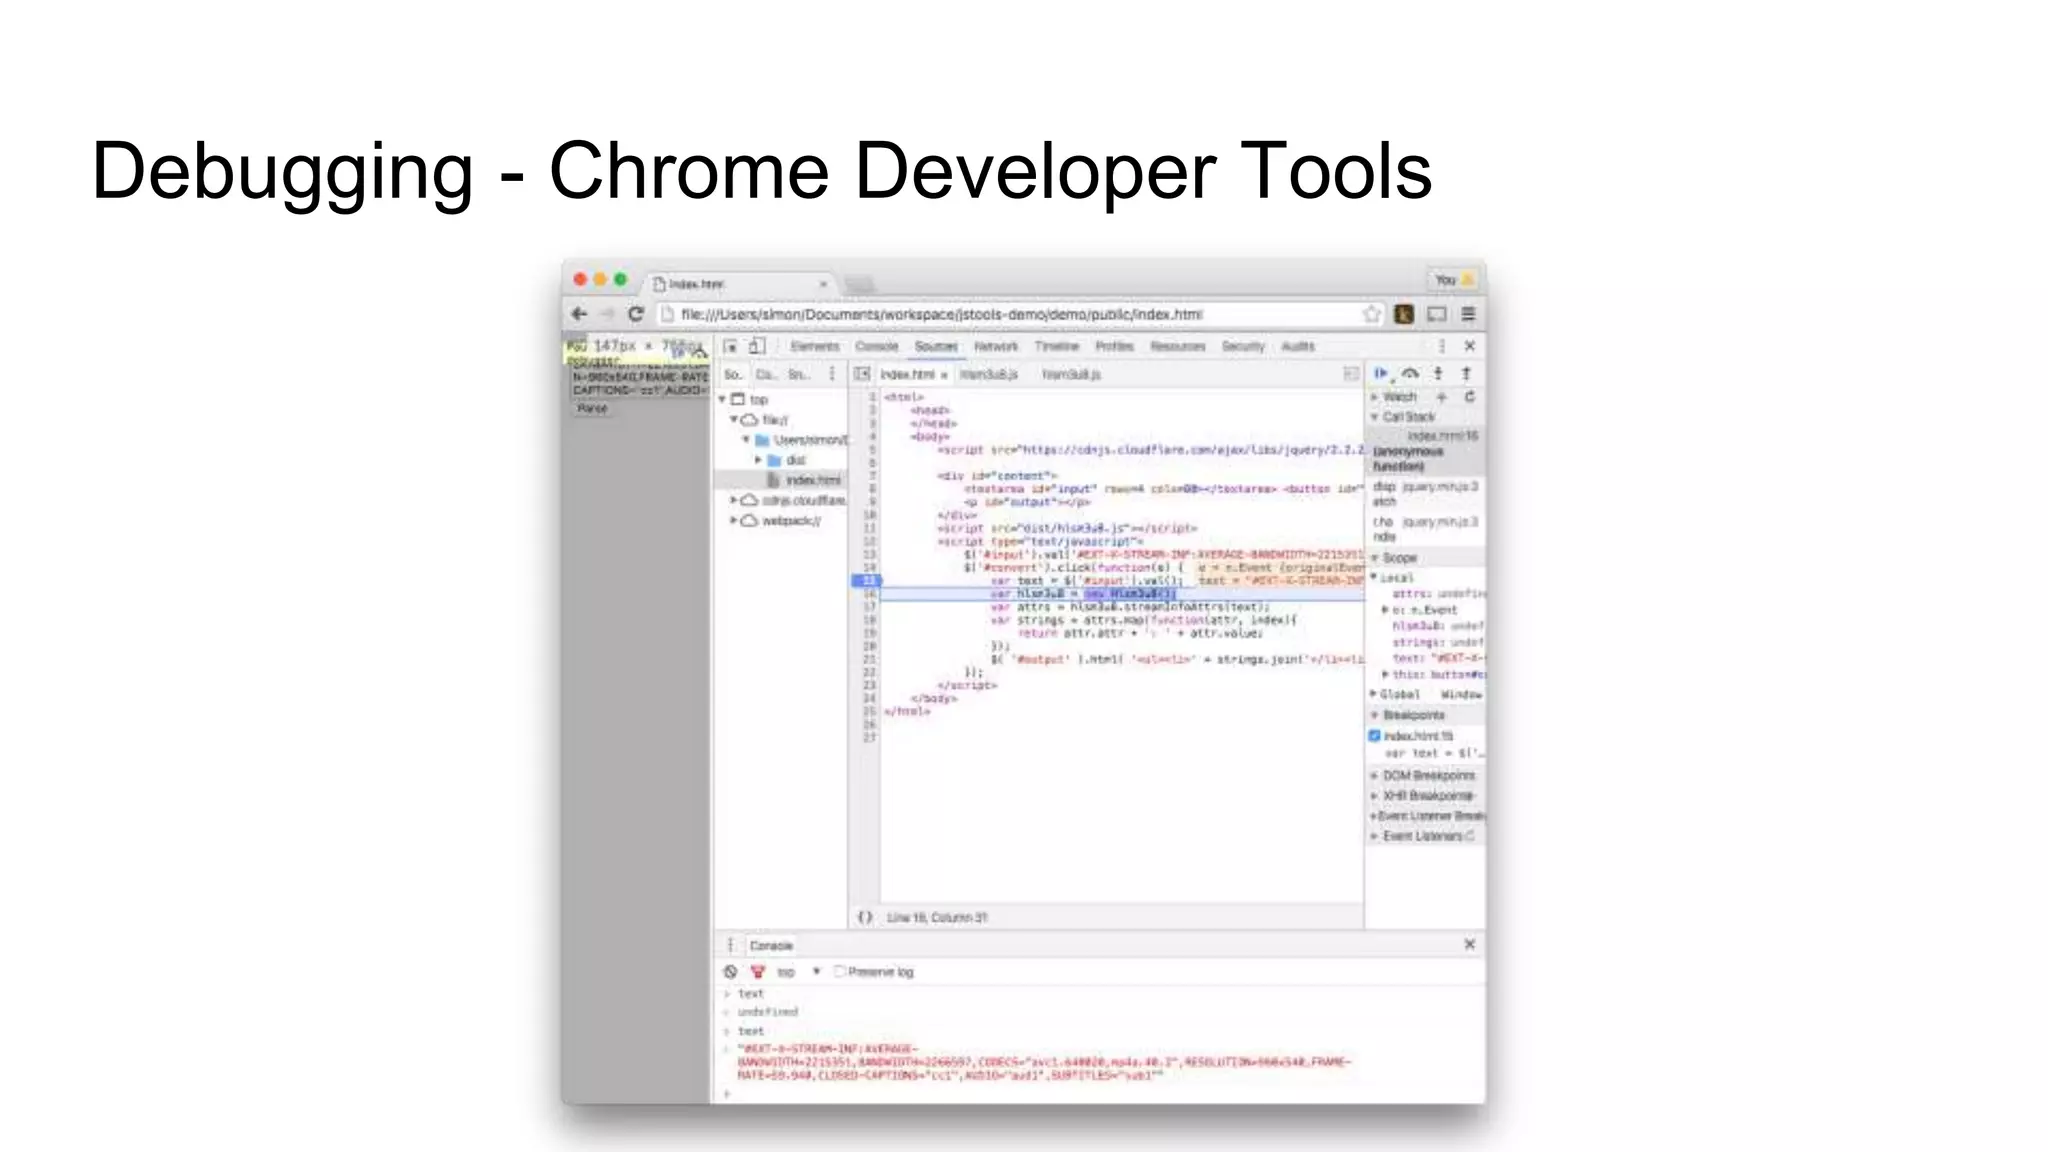Step out of the current function
This screenshot has height=1152, width=2048.
[1466, 373]
